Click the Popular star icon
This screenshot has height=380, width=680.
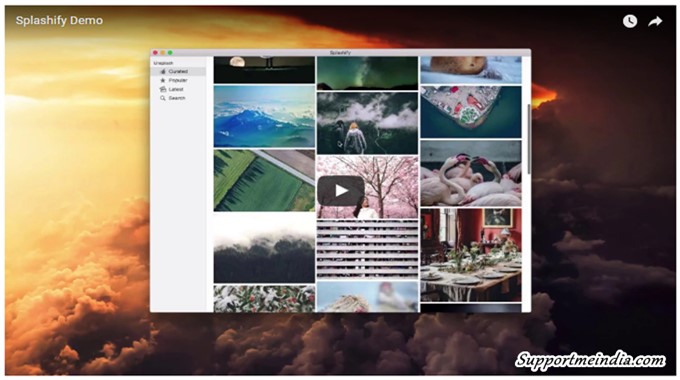[x=163, y=80]
